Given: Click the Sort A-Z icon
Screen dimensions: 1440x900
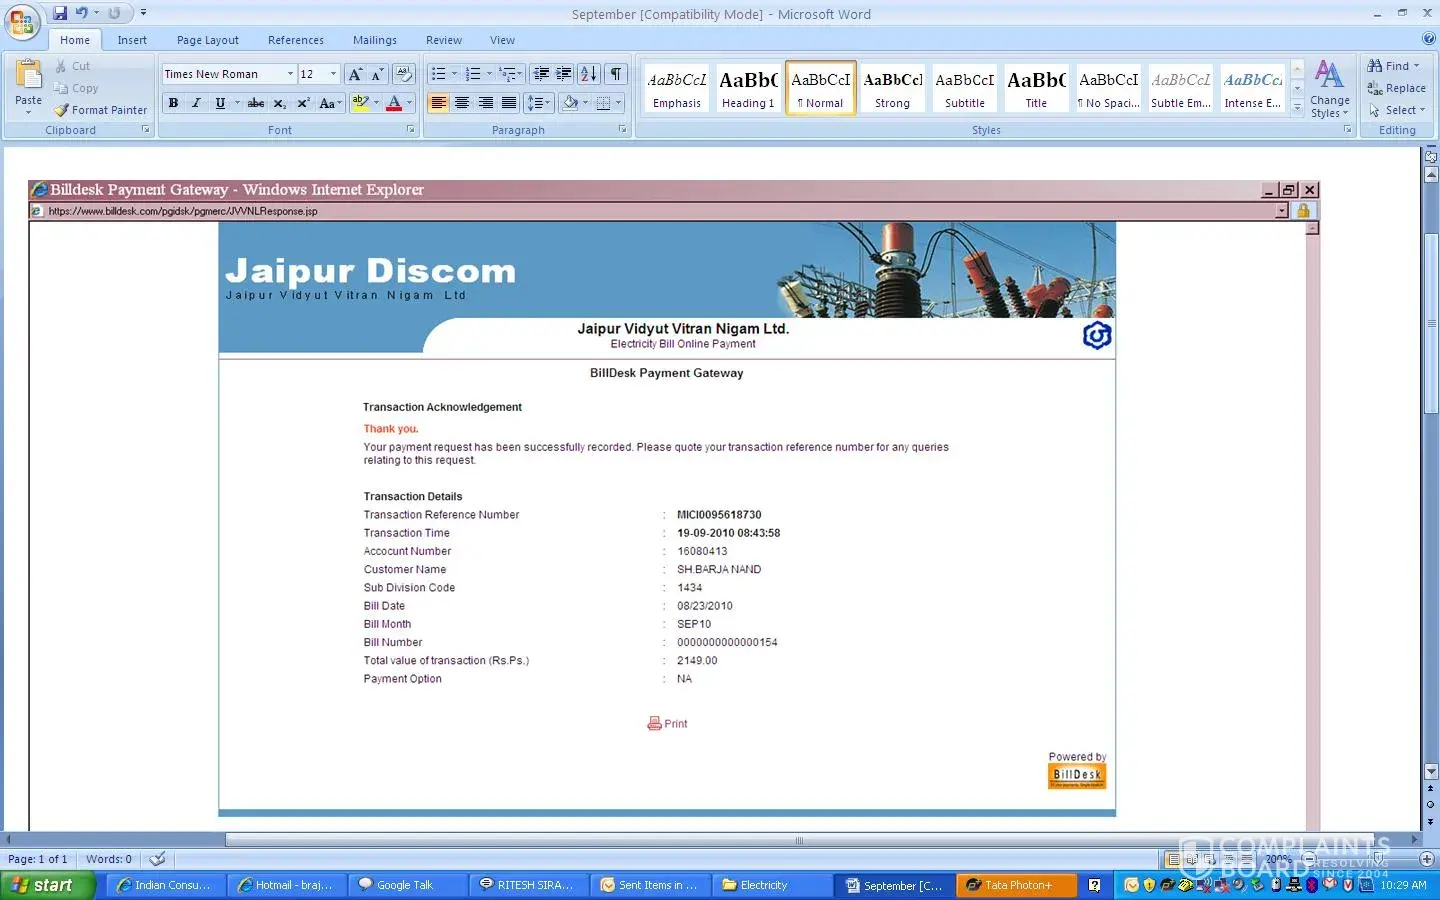Looking at the screenshot, I should pyautogui.click(x=589, y=74).
